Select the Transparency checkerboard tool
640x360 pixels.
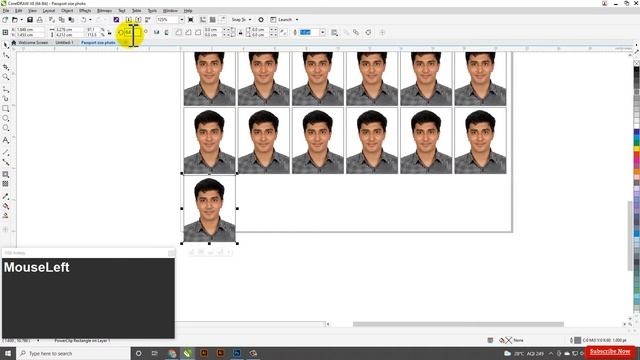[x=6, y=184]
